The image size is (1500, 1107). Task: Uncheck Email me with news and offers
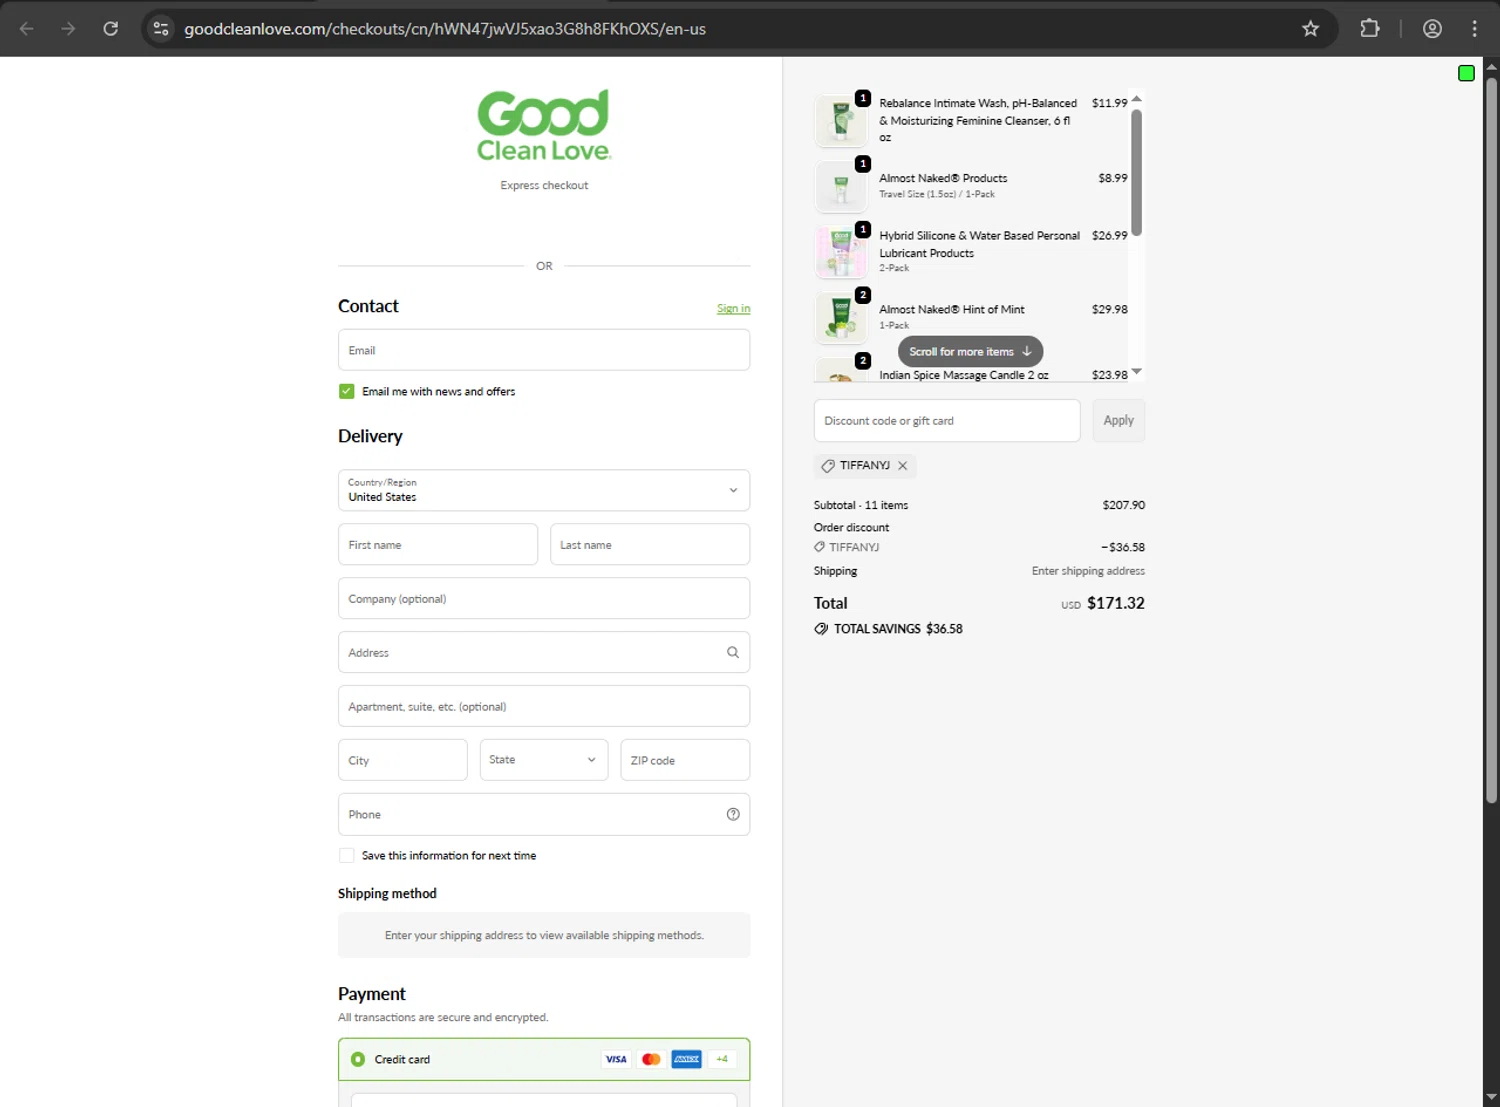pos(346,391)
